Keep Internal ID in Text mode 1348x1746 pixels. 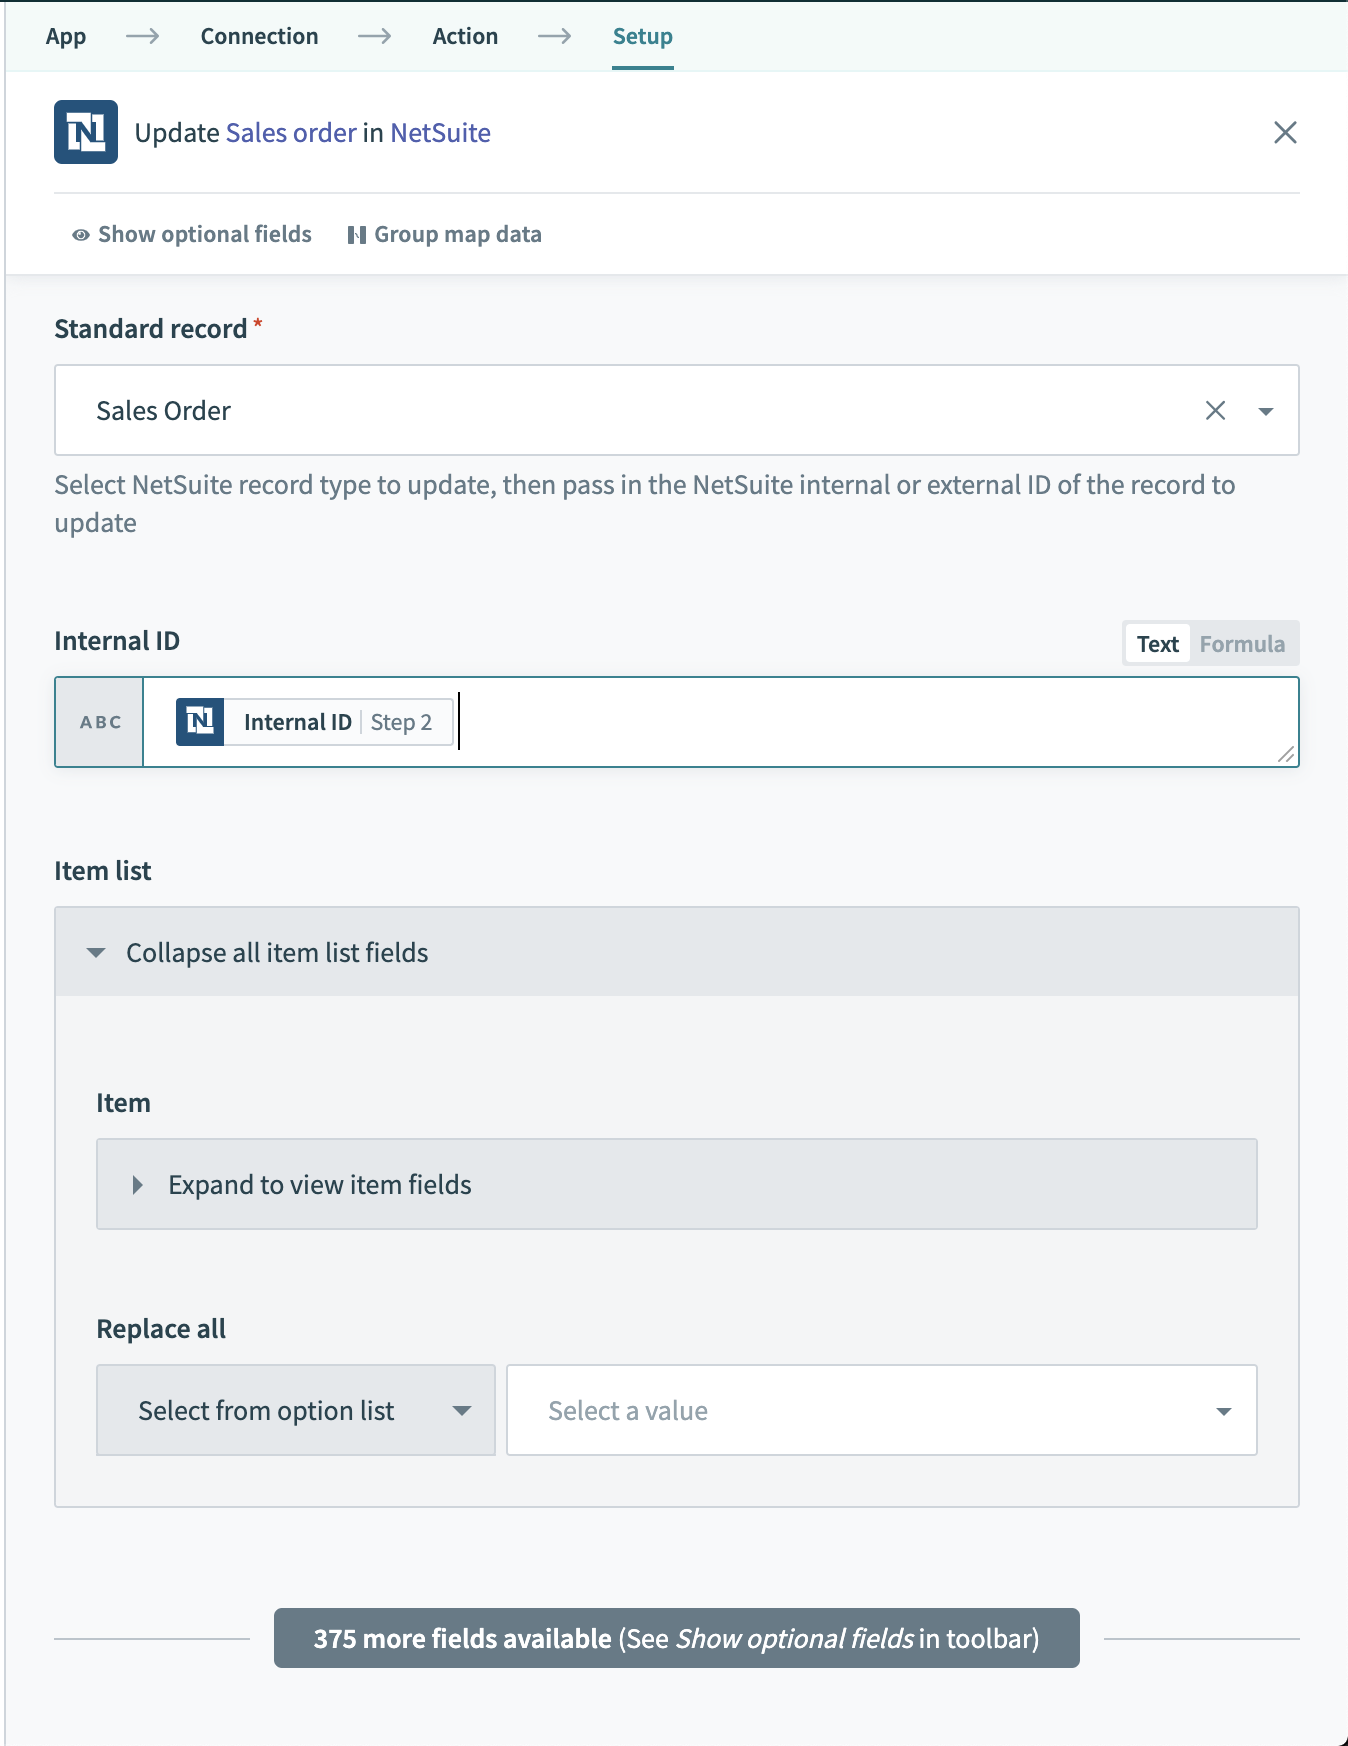(x=1157, y=643)
